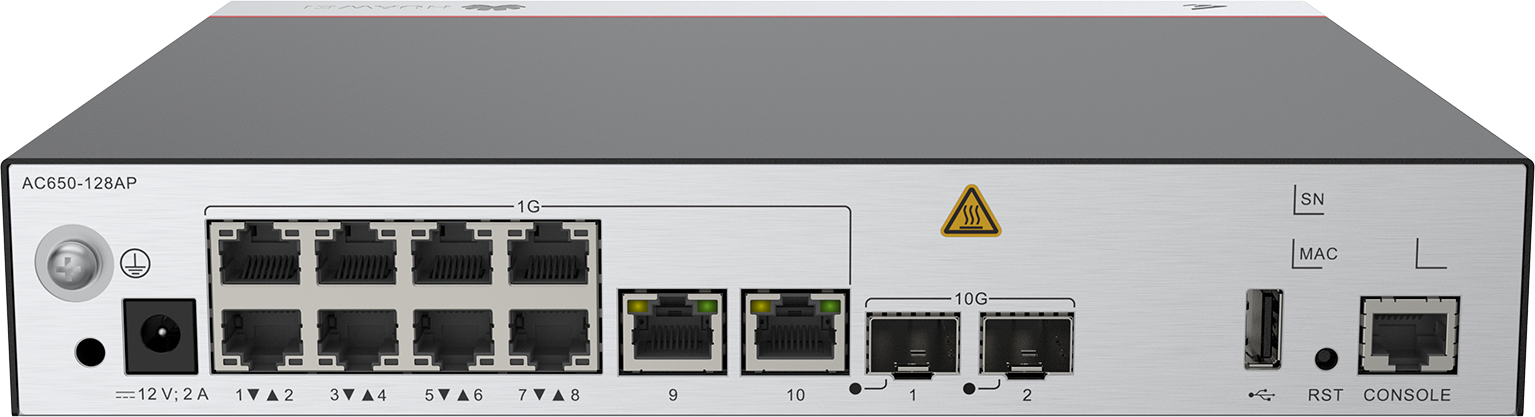Click the 10G bracket label
Screen dimensions: 1535x417
point(969,298)
